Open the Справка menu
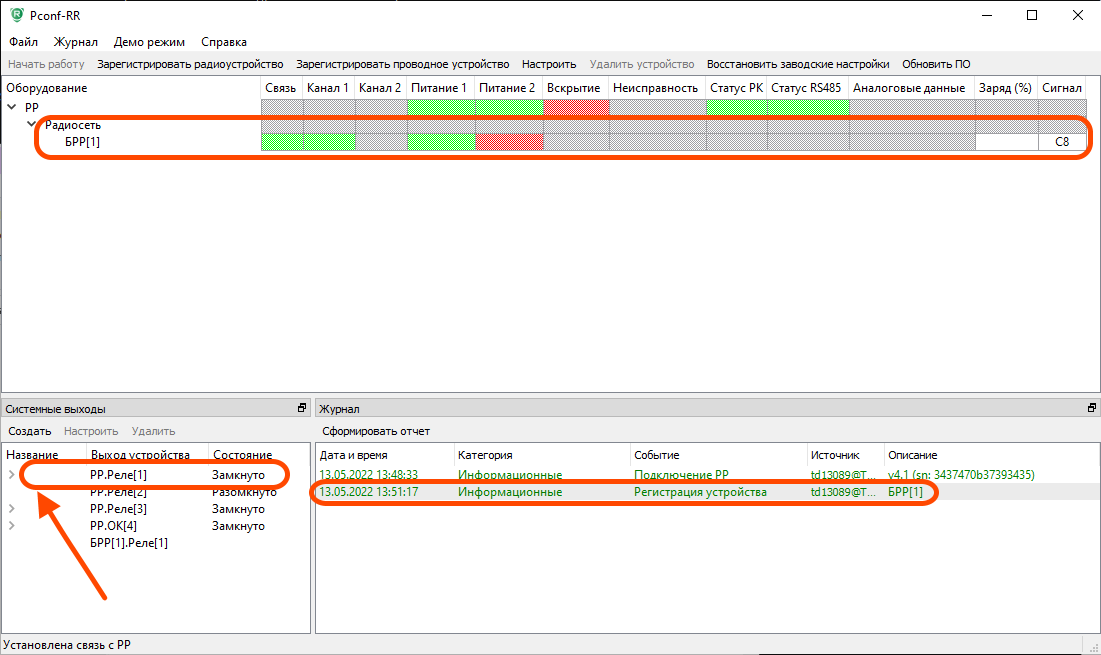 [223, 42]
